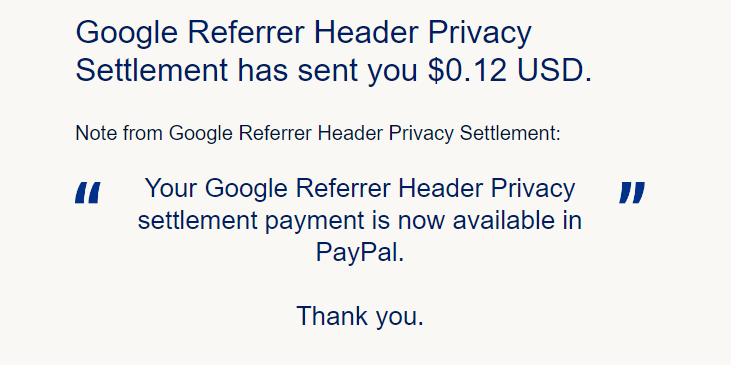Click the closing blue quotation mark icon
This screenshot has width=731, height=365.
coord(632,193)
